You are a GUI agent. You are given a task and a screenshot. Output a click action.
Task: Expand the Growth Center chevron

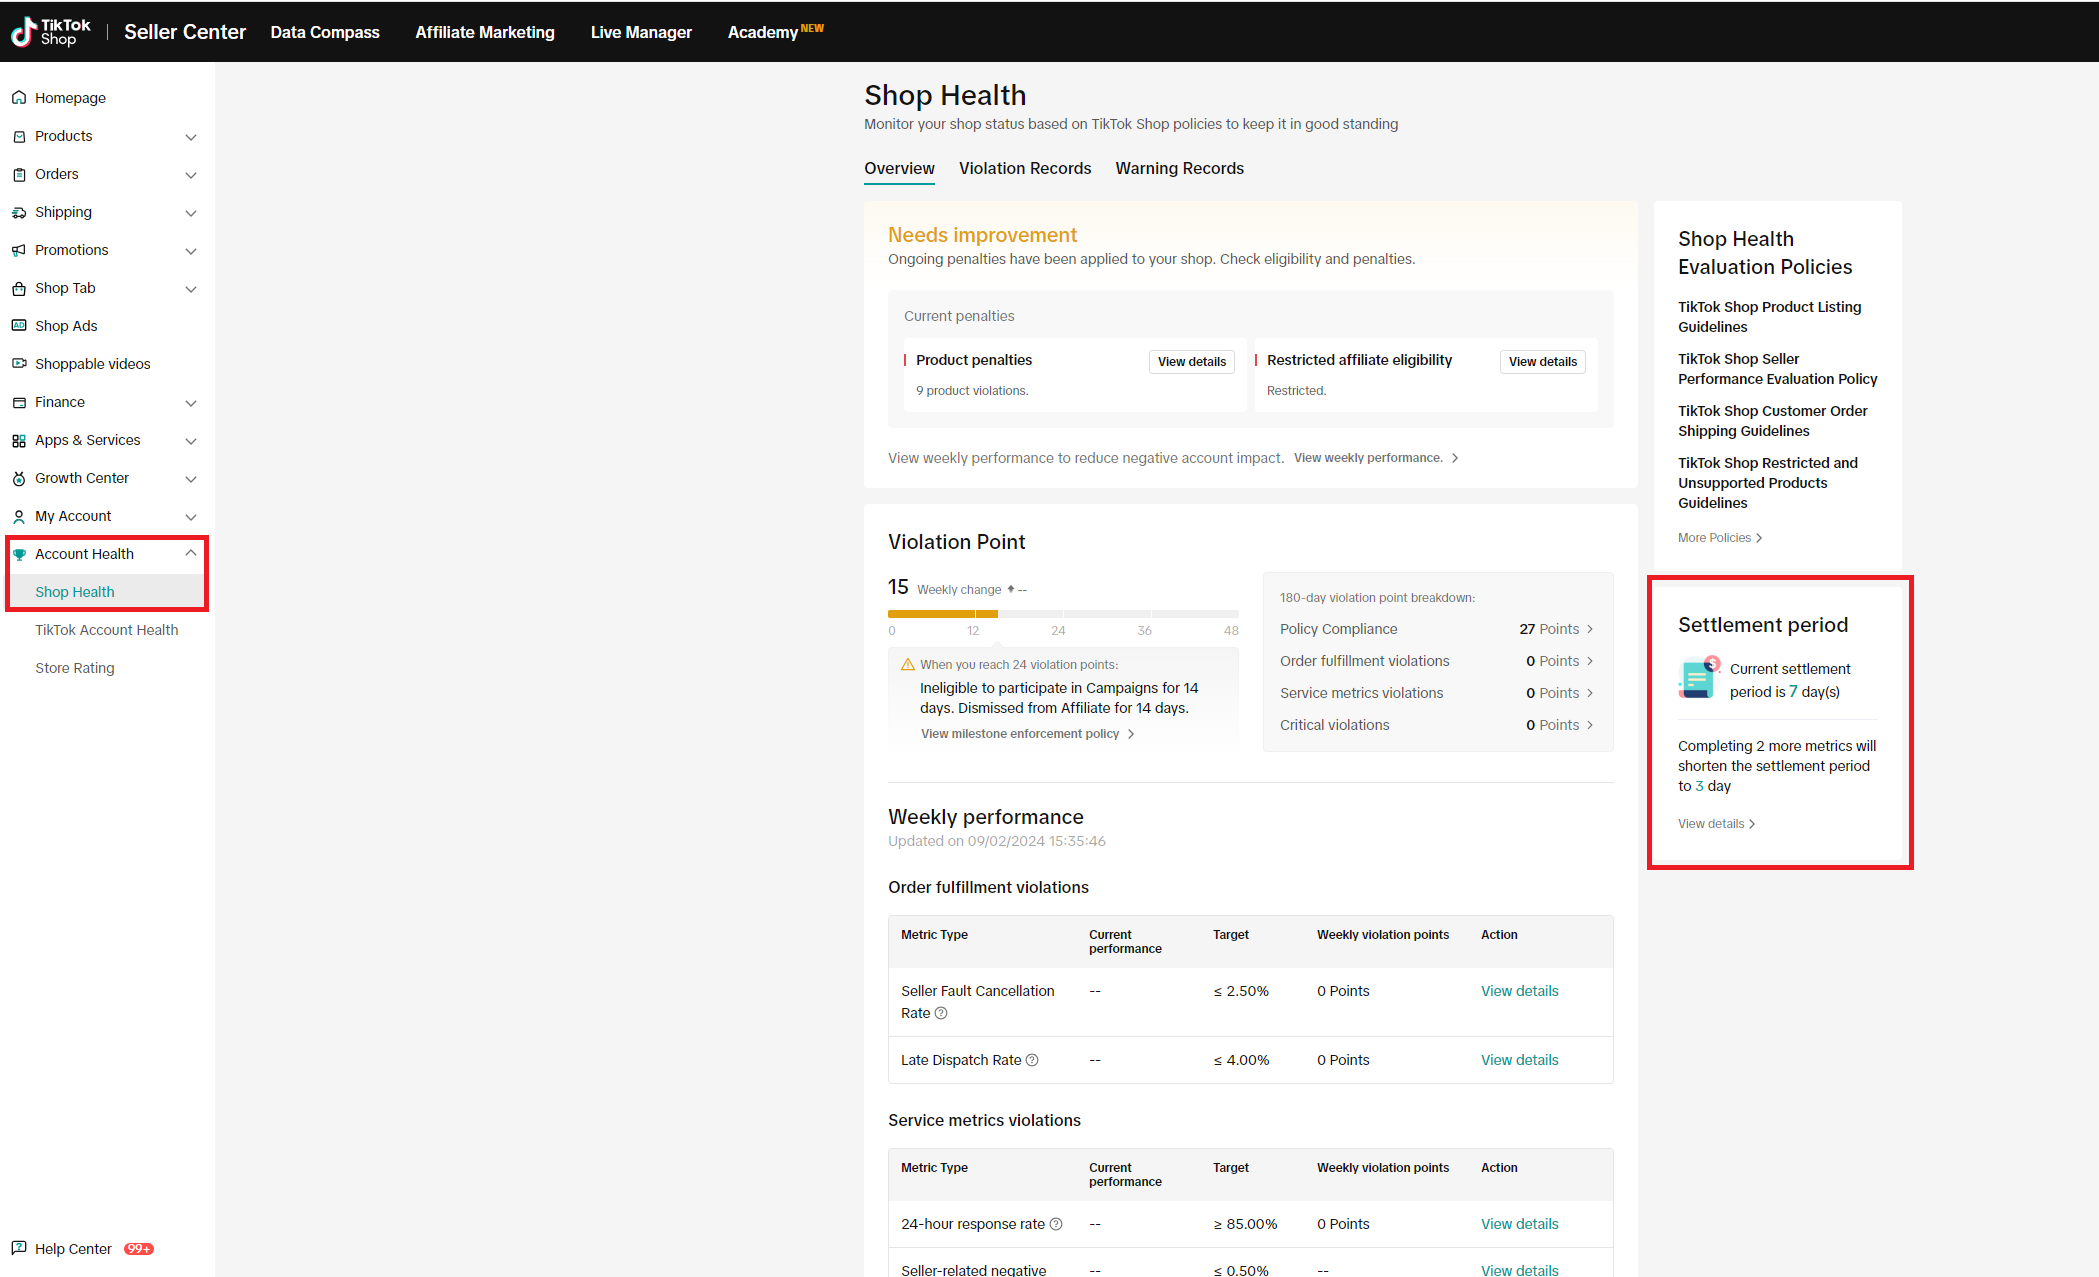(x=190, y=479)
